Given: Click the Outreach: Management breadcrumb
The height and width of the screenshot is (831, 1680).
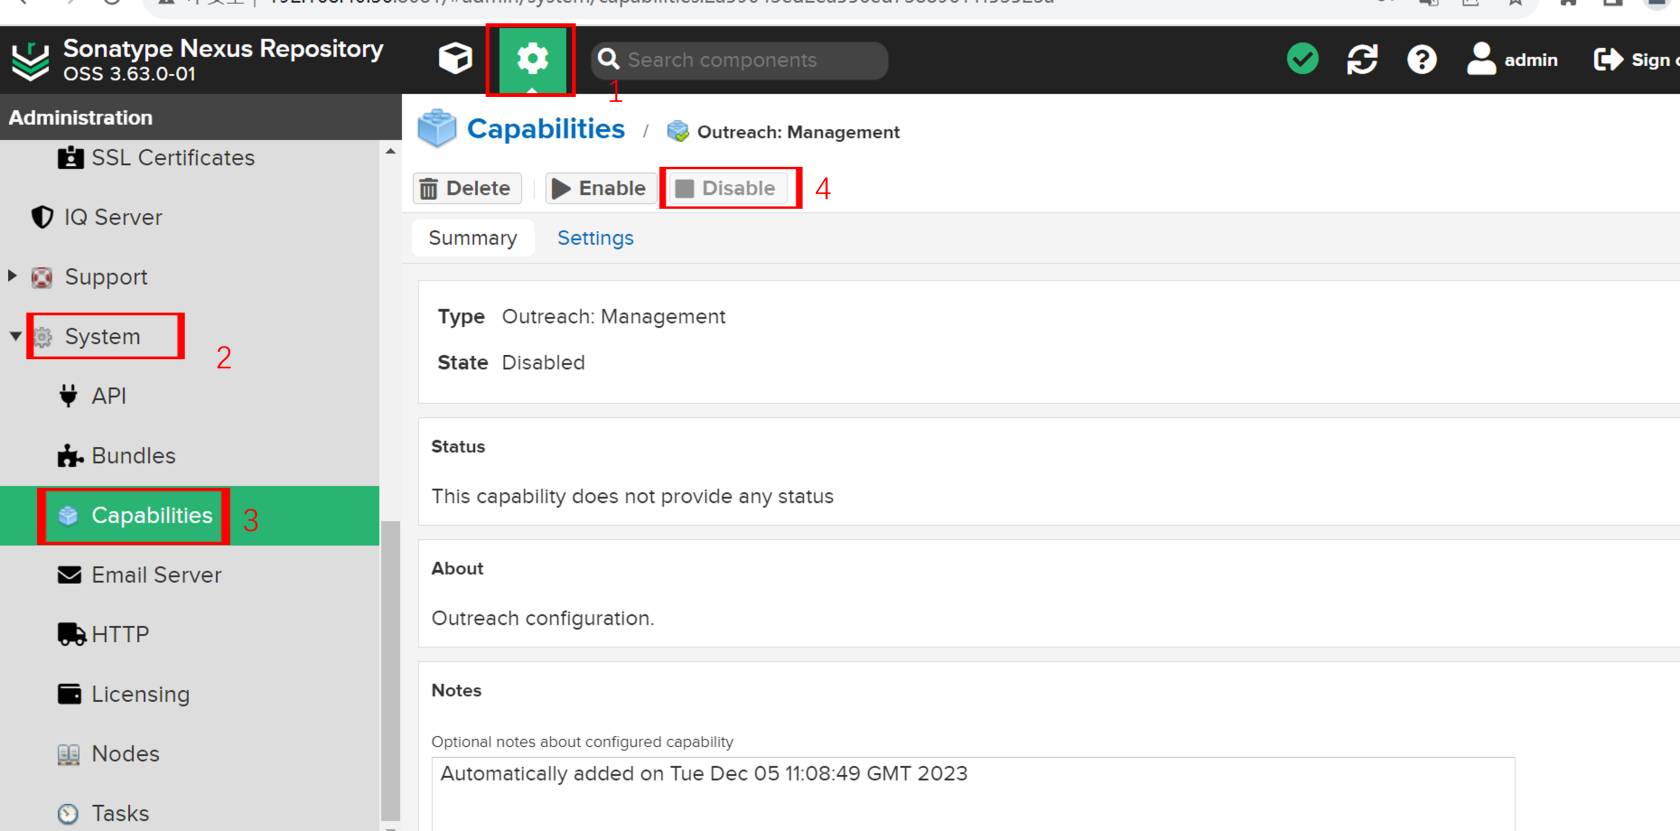Looking at the screenshot, I should [x=798, y=132].
